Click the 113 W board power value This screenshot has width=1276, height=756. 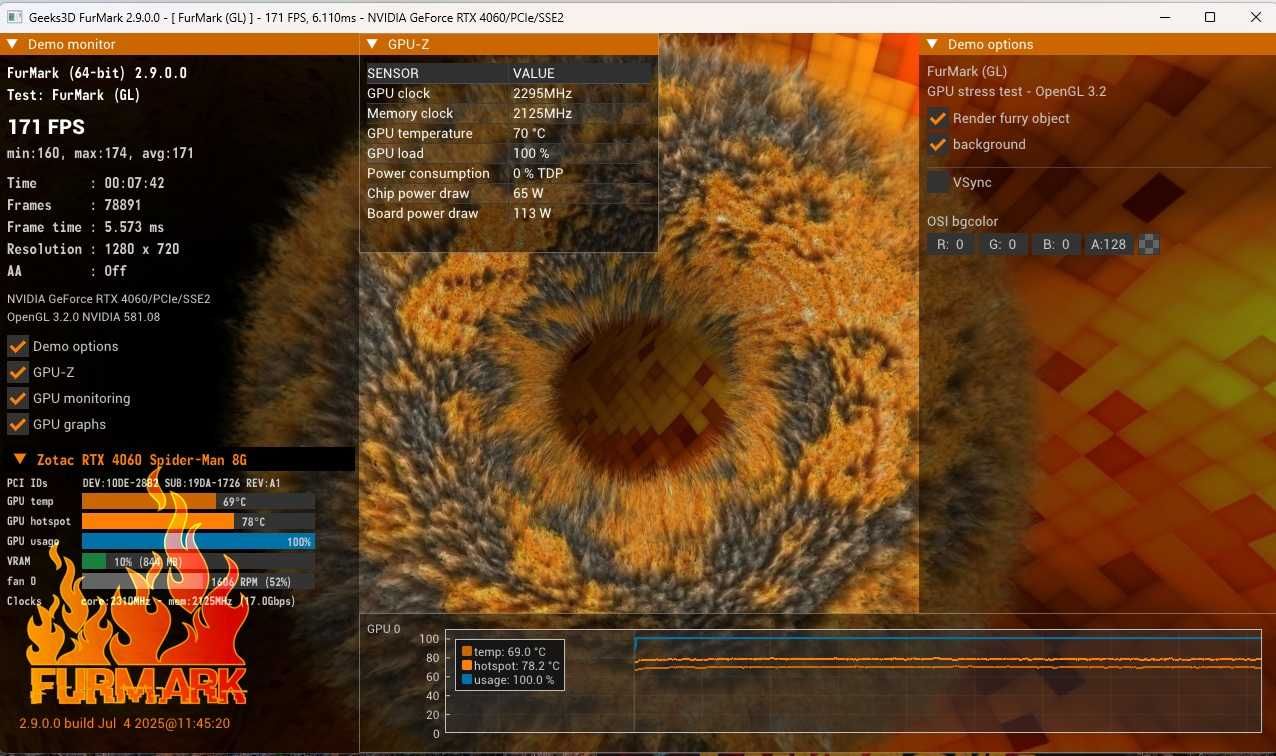point(532,213)
